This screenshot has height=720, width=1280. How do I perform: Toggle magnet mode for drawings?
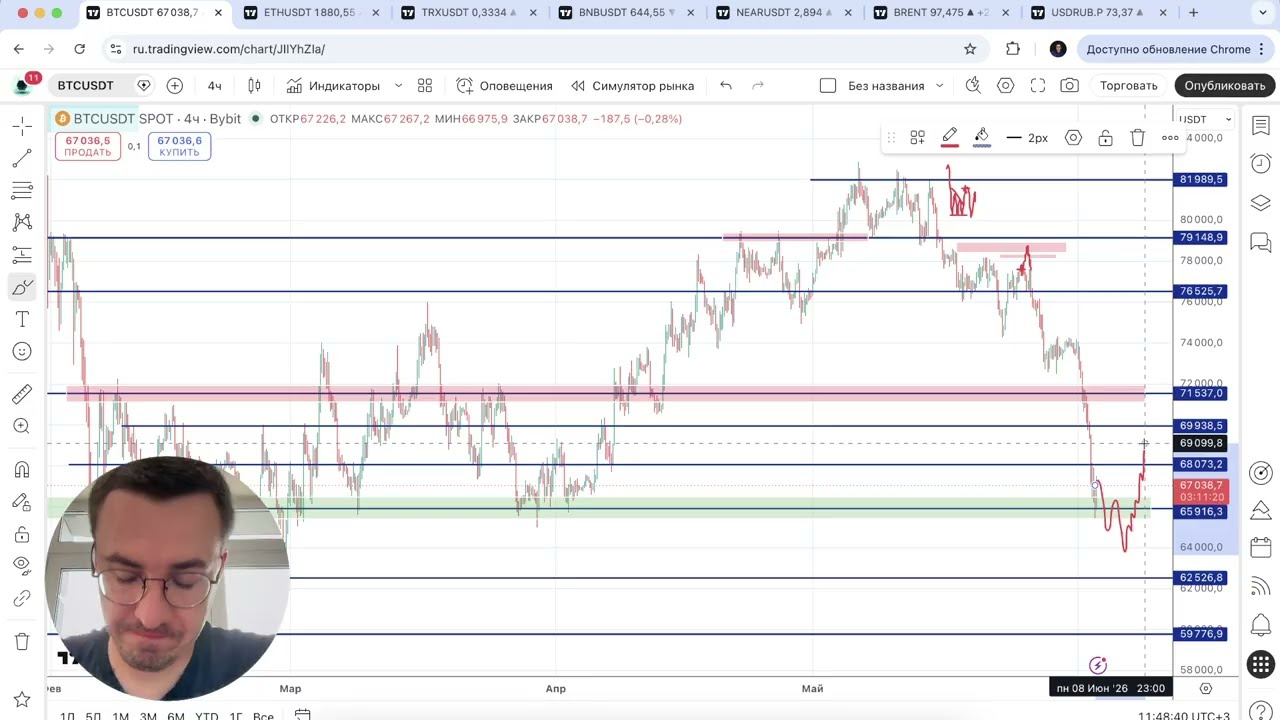pos(22,469)
